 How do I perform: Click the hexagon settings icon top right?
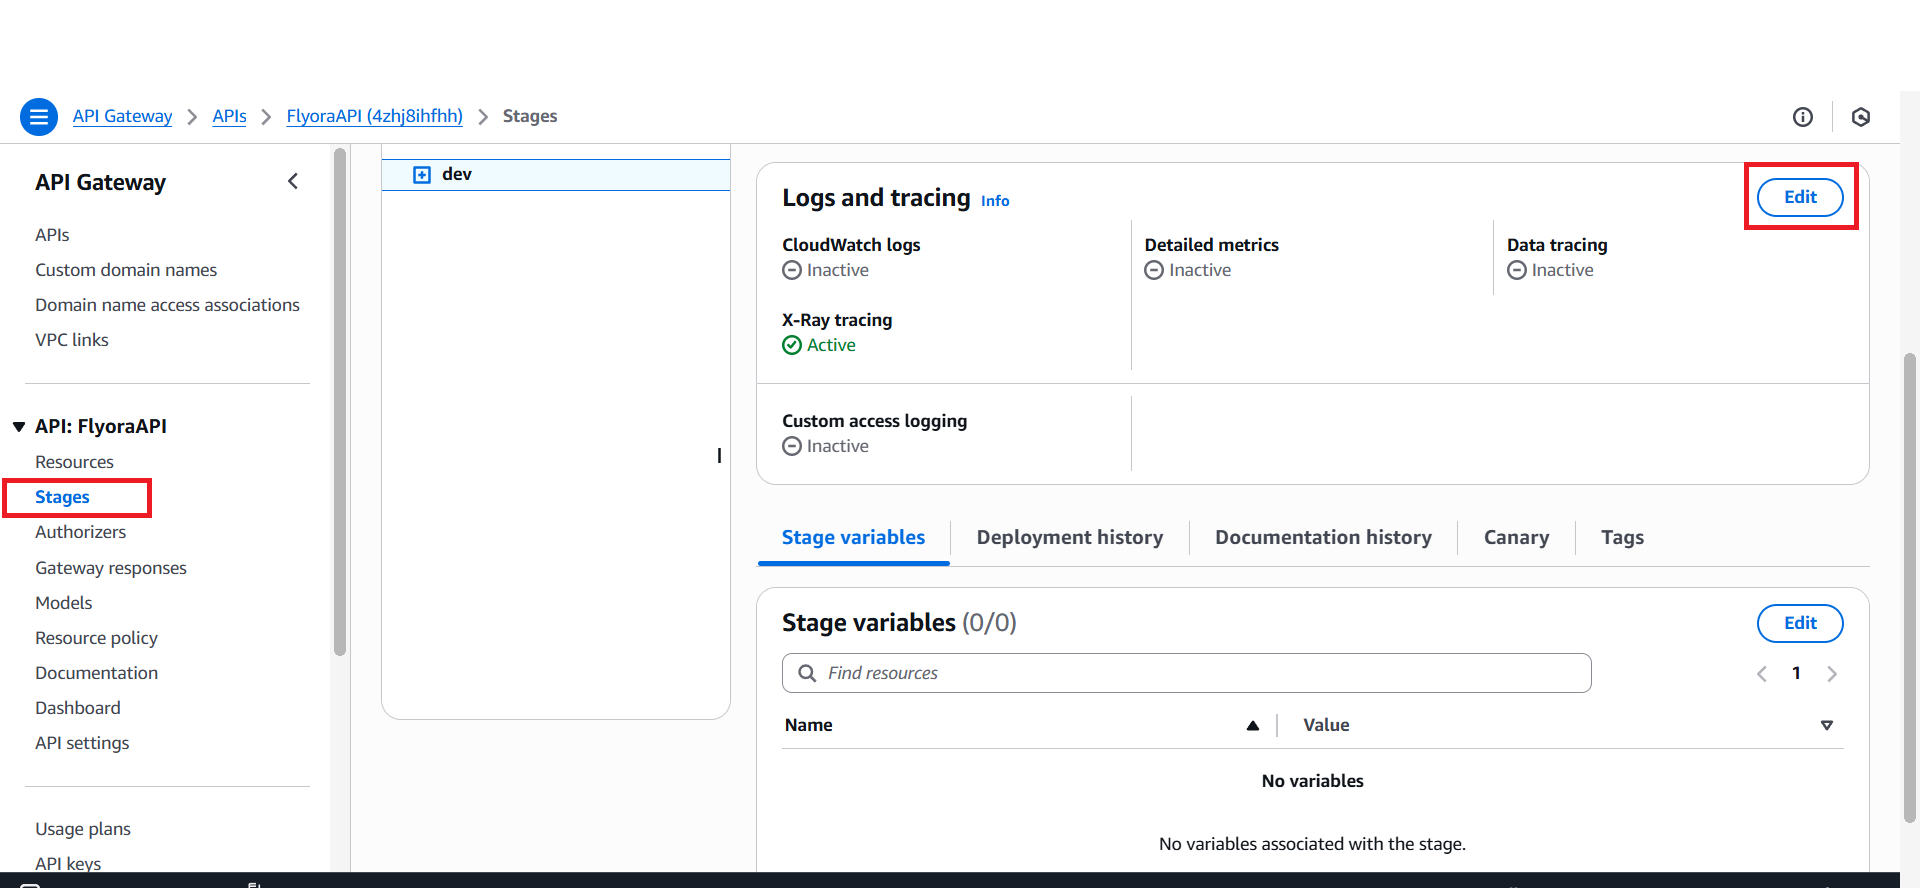pyautogui.click(x=1860, y=117)
